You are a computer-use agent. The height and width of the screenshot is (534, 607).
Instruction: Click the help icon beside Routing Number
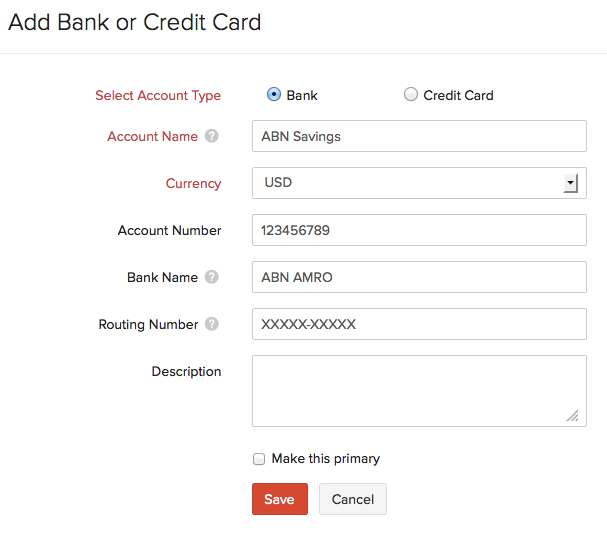click(212, 324)
